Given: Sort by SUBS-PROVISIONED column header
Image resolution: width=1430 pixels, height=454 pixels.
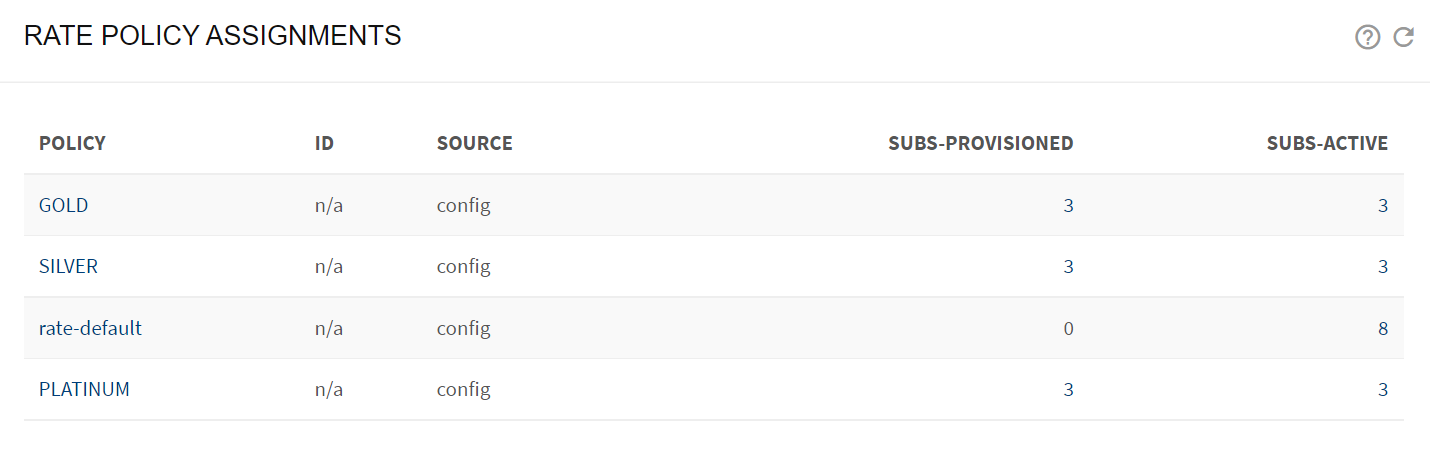Looking at the screenshot, I should point(981,143).
